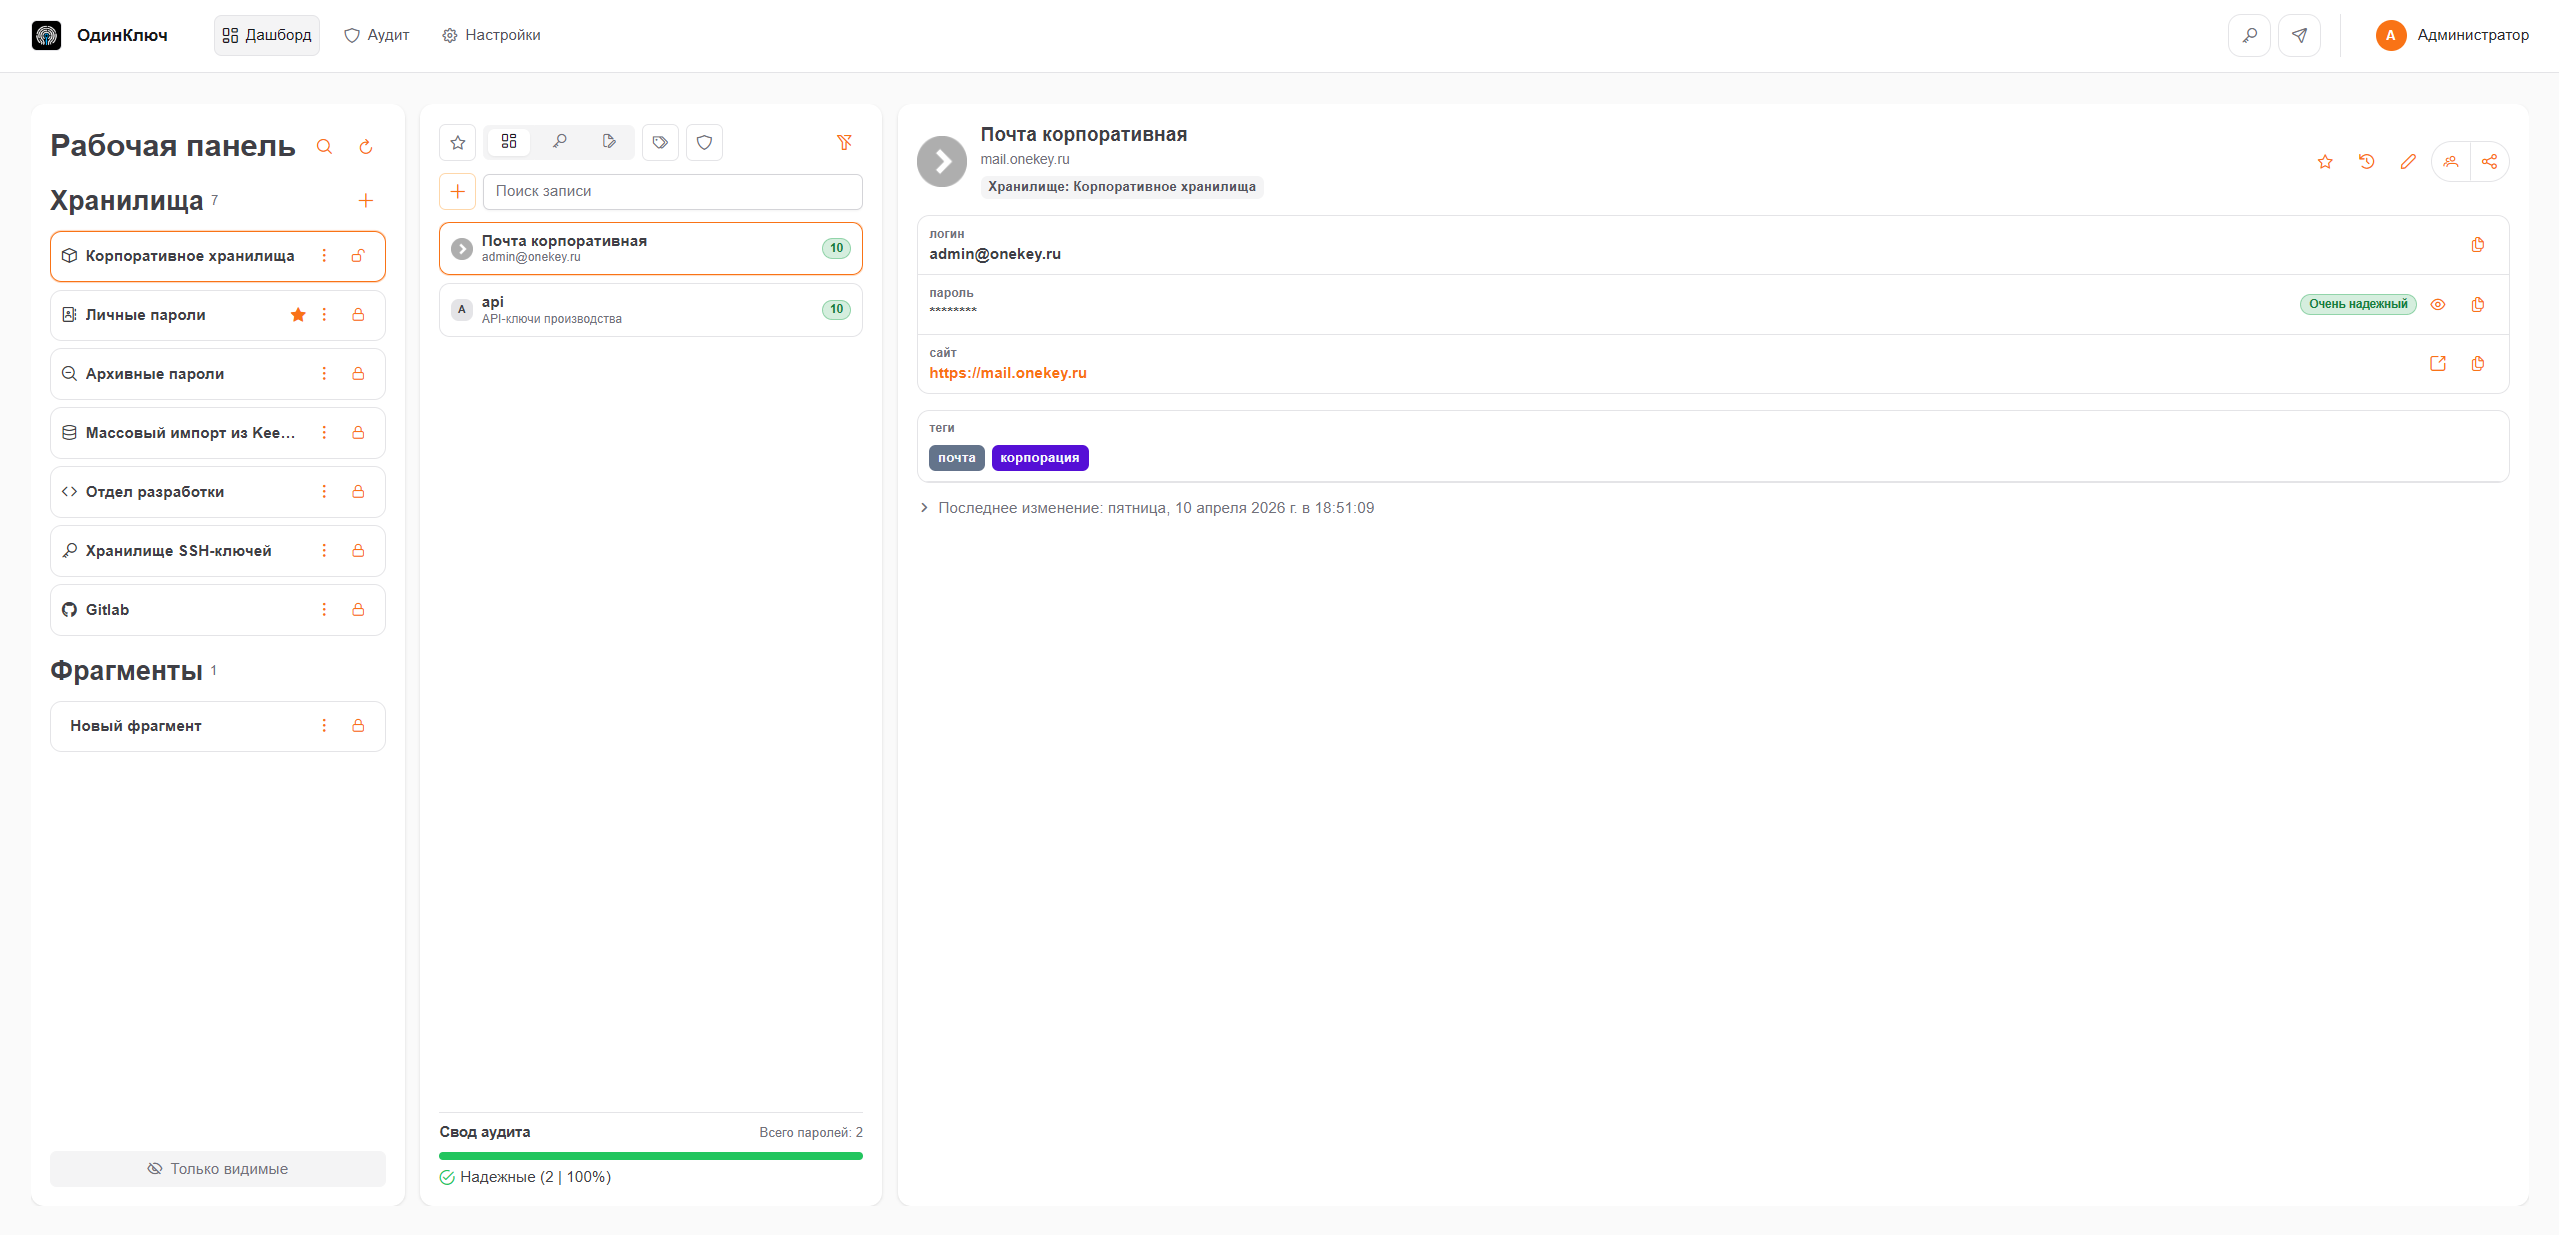Click the share record icon

2489,162
